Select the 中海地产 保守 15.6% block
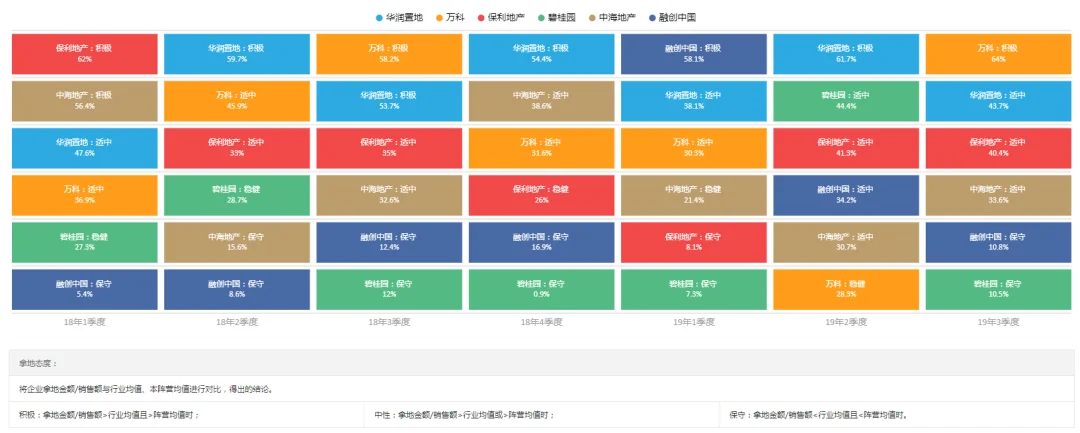The image size is (1080, 433). pos(237,242)
